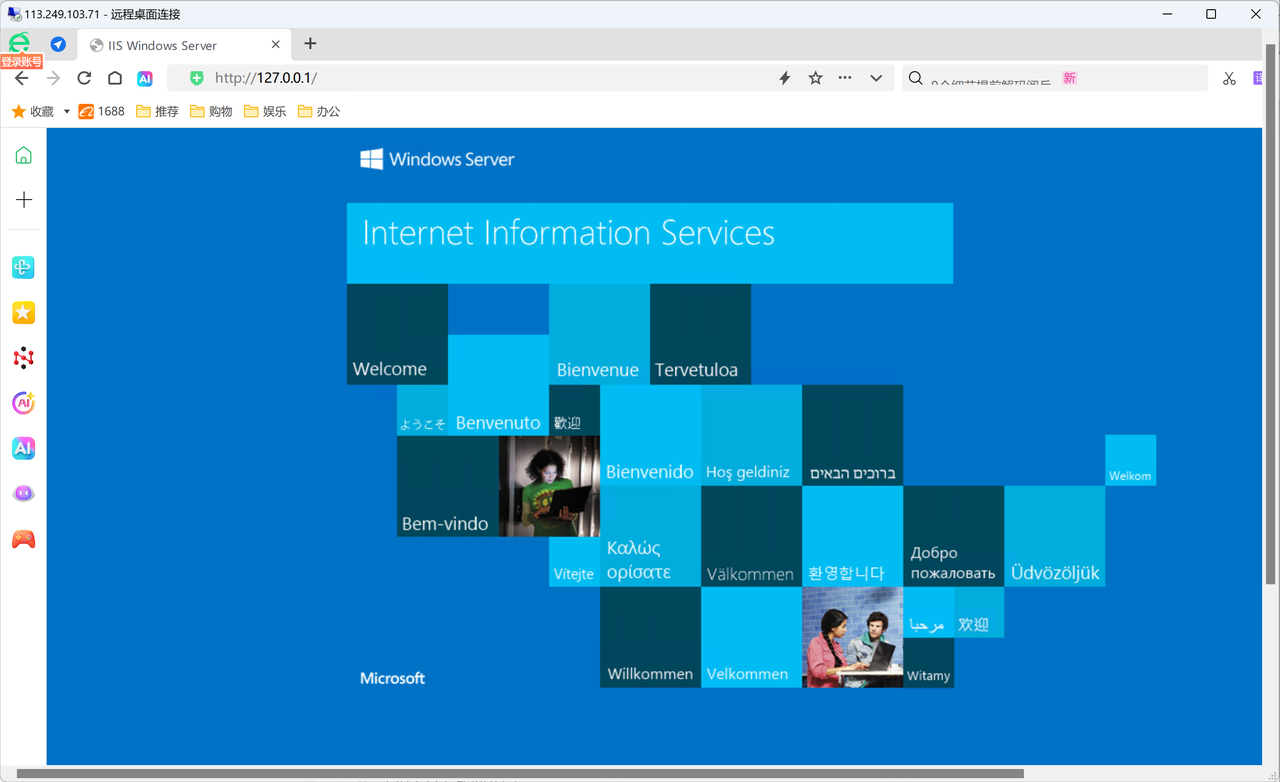
Task: Click the lightning speed mode icon
Action: coord(785,78)
